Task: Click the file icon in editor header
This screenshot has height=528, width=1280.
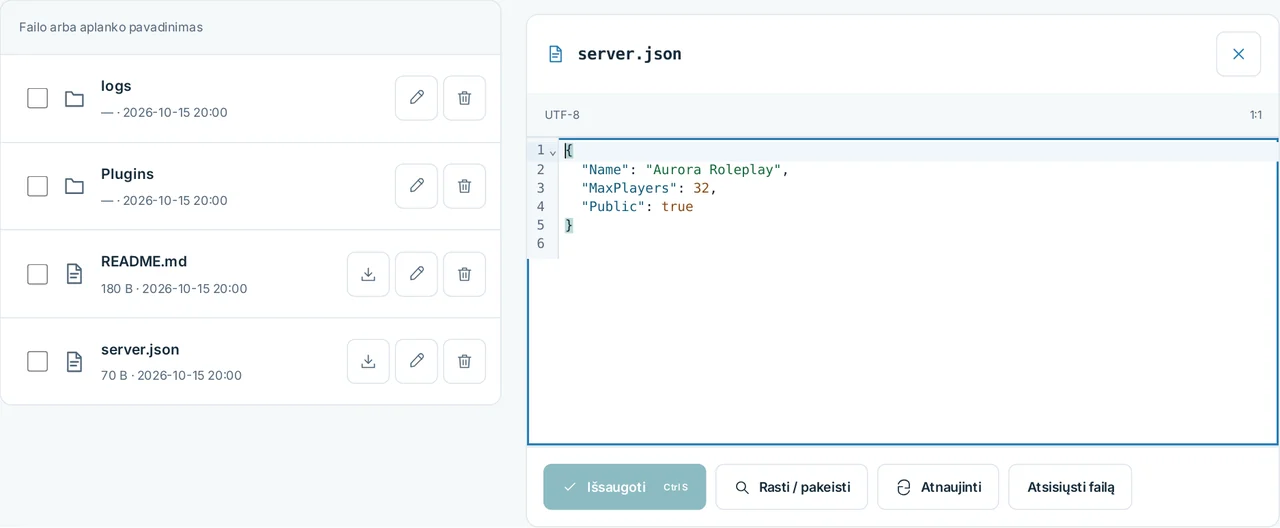Action: [x=555, y=54]
